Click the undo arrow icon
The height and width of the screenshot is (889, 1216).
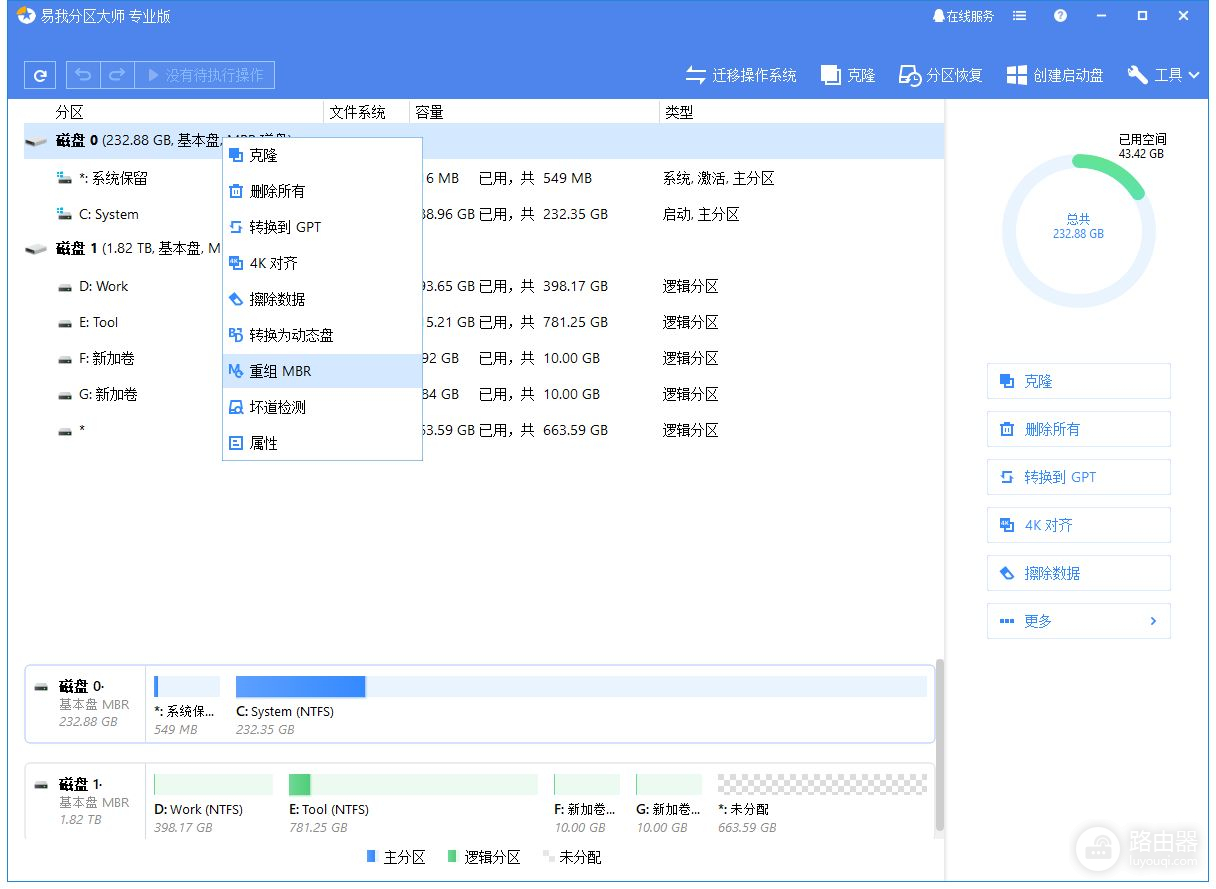point(83,75)
